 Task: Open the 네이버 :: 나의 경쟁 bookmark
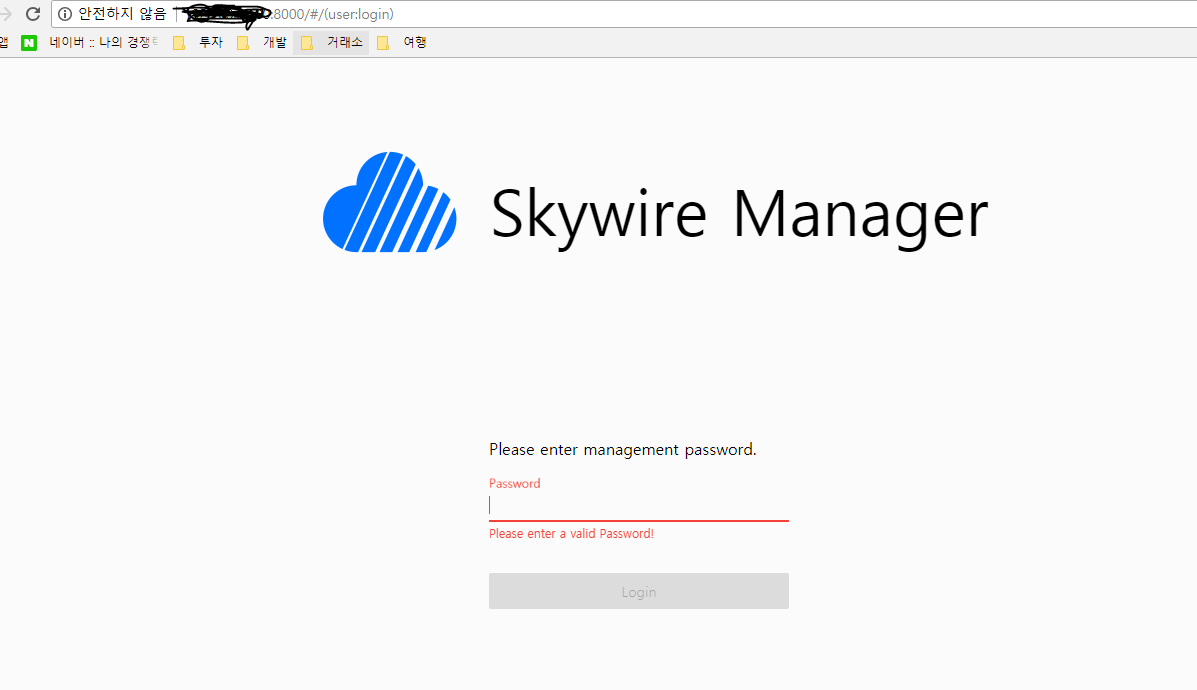[x=103, y=42]
